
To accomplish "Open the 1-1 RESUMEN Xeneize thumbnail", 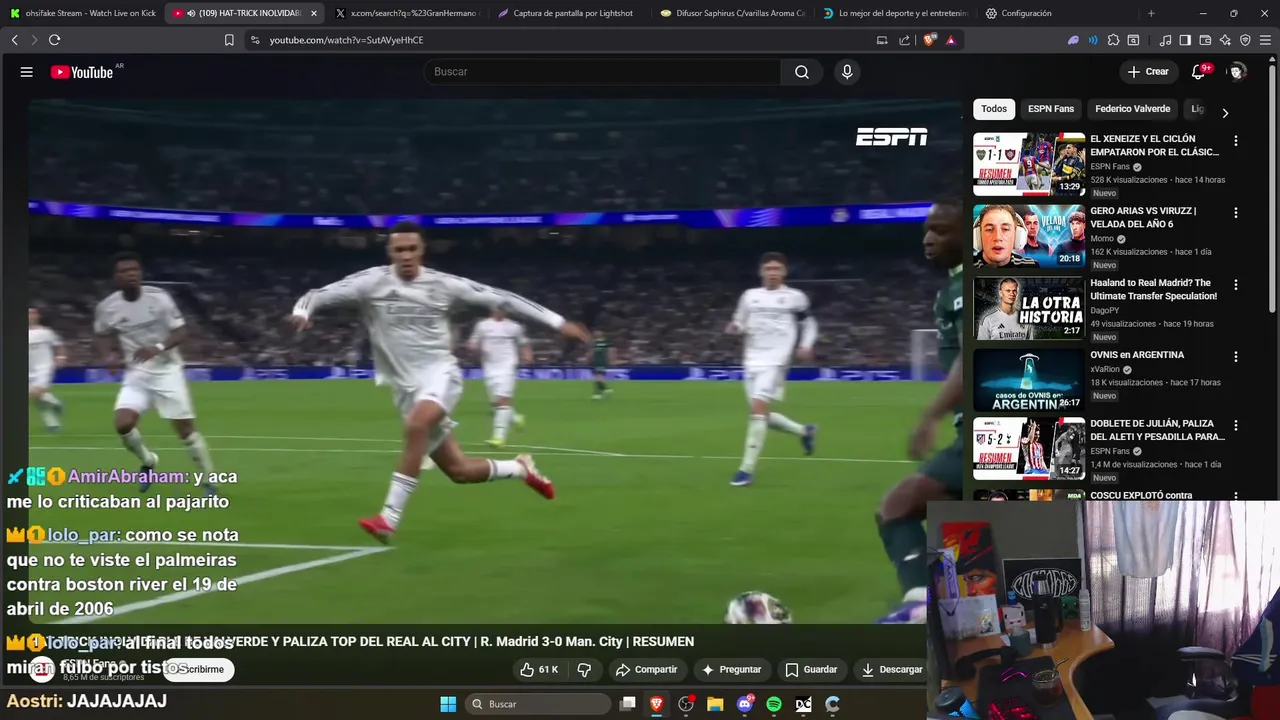I will click(x=1029, y=164).
